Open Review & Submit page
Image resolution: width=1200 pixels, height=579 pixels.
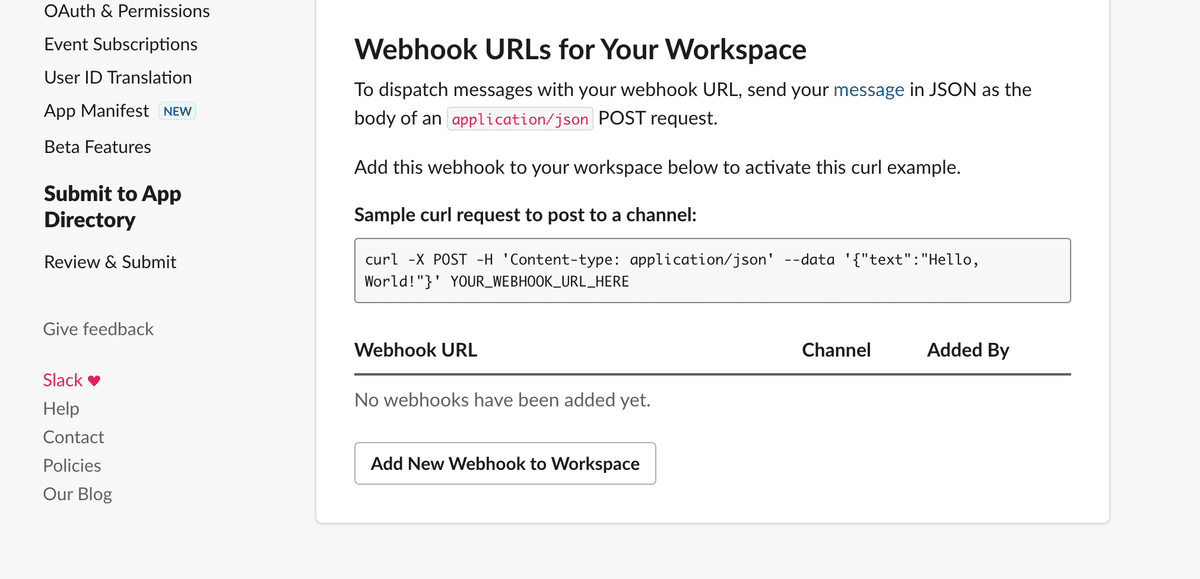click(x=110, y=262)
